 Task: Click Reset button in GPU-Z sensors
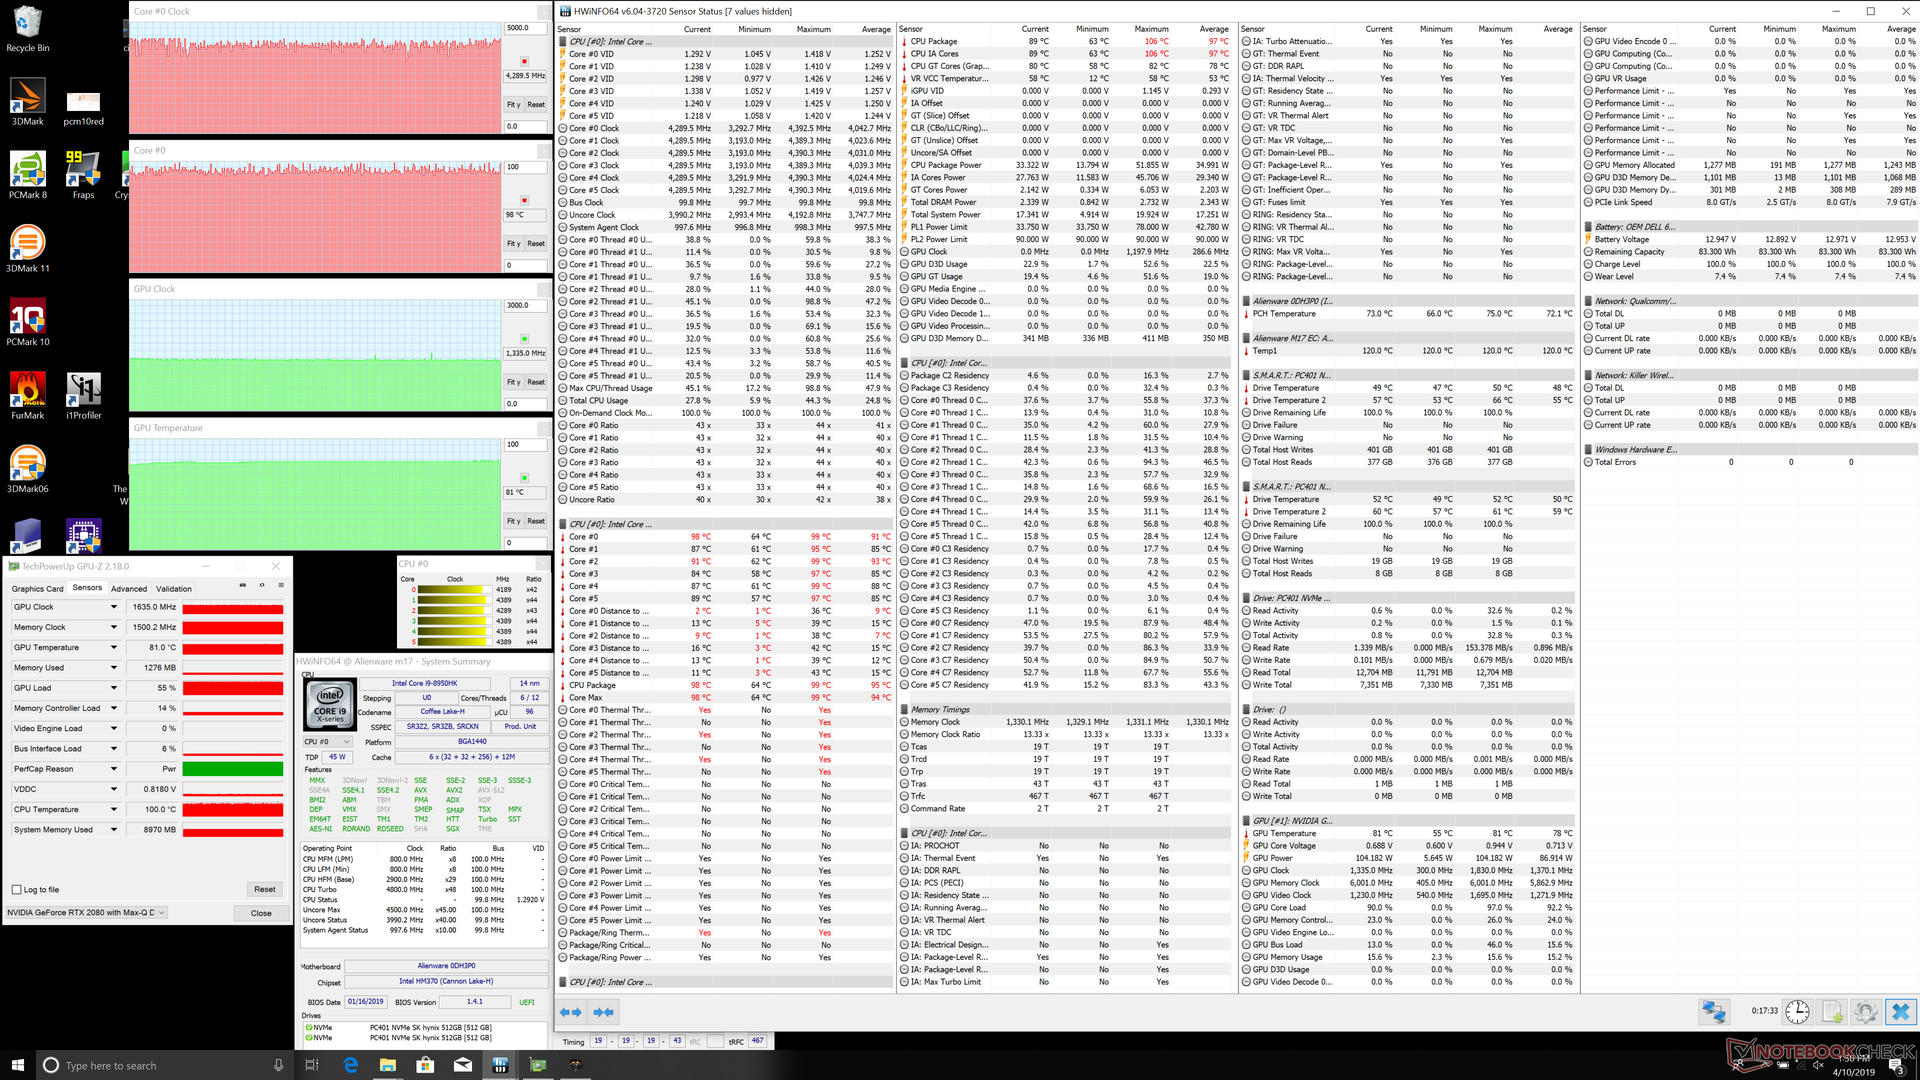(264, 889)
